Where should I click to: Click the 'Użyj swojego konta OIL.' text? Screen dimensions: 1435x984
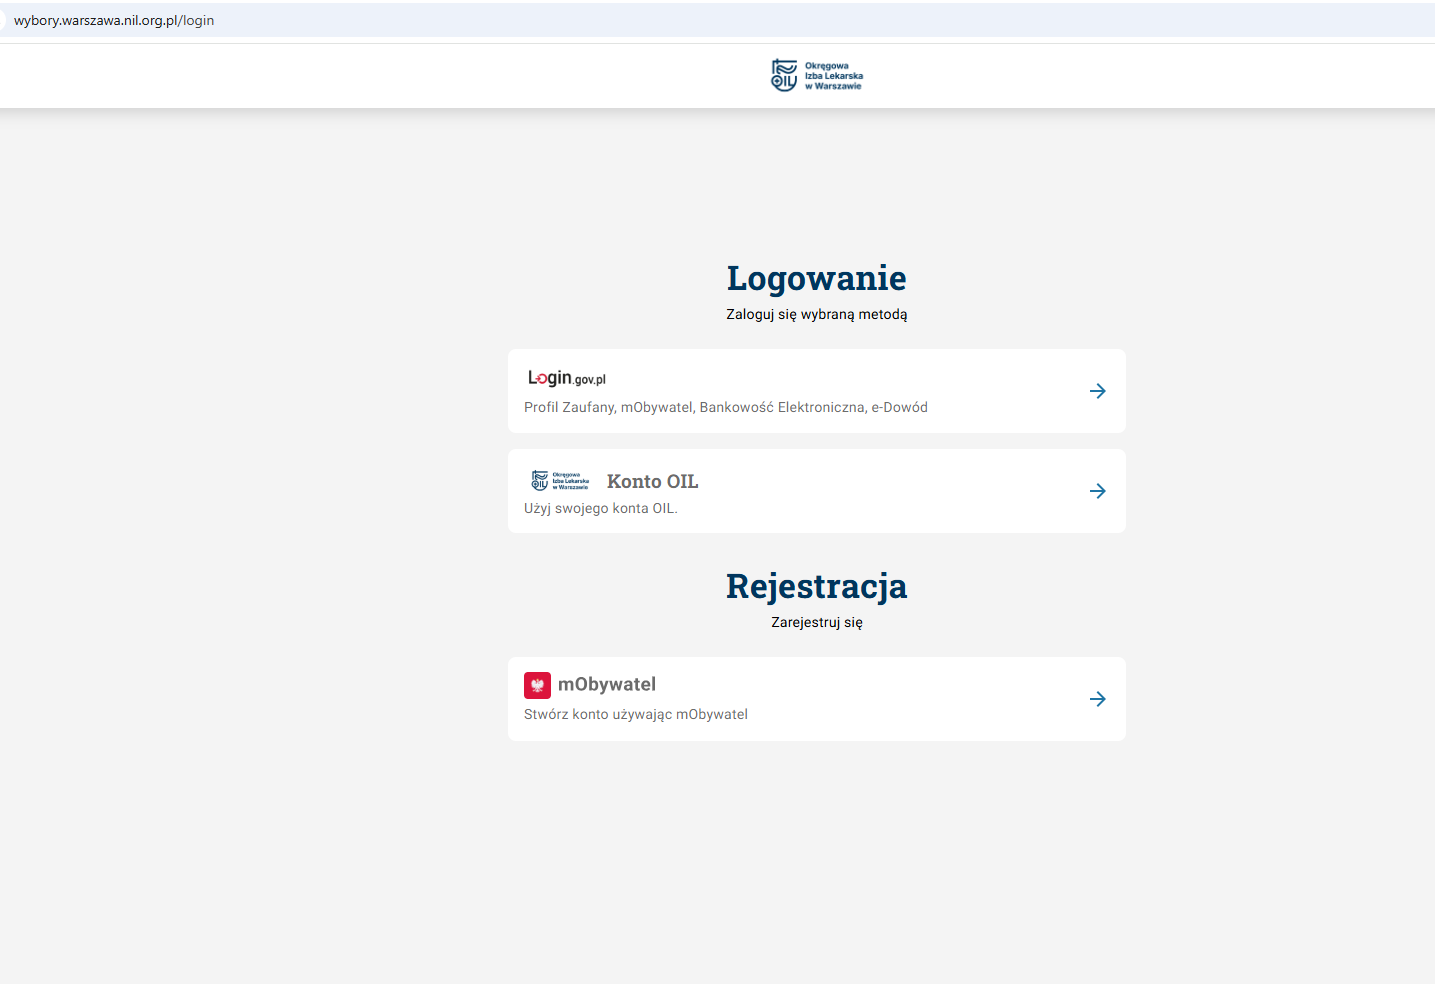click(x=601, y=508)
